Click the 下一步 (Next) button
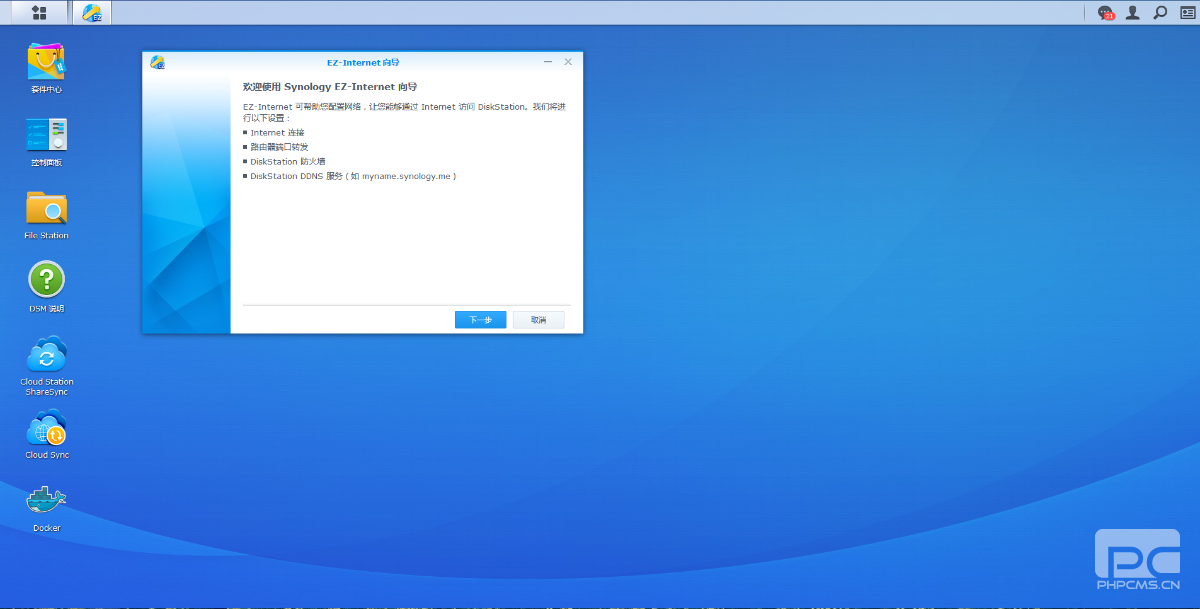 tap(480, 320)
